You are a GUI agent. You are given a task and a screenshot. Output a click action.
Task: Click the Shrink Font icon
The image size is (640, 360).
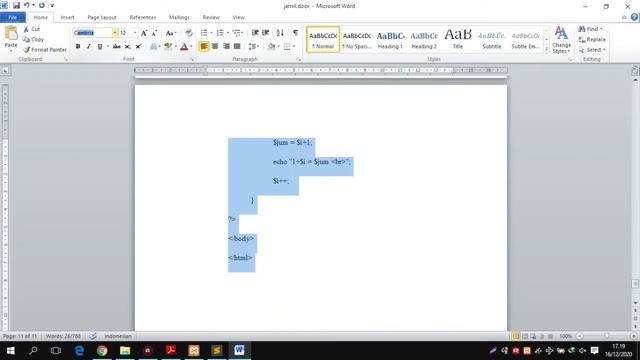154,33
